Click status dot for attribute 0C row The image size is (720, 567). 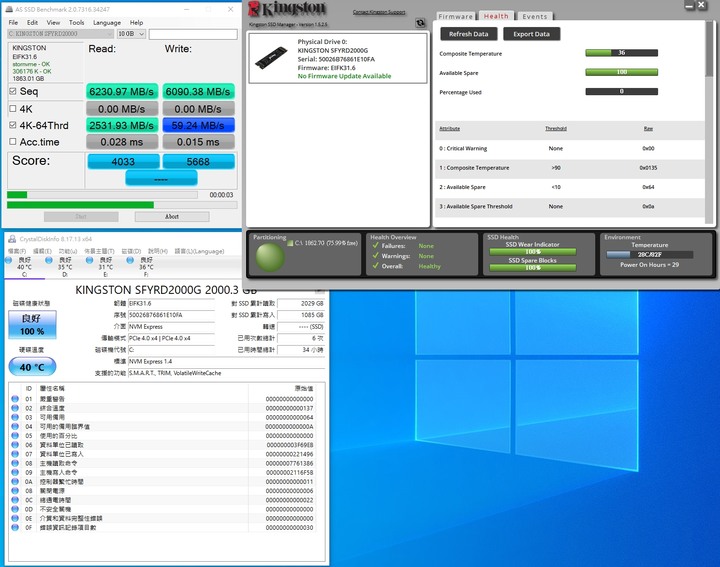[x=15, y=500]
